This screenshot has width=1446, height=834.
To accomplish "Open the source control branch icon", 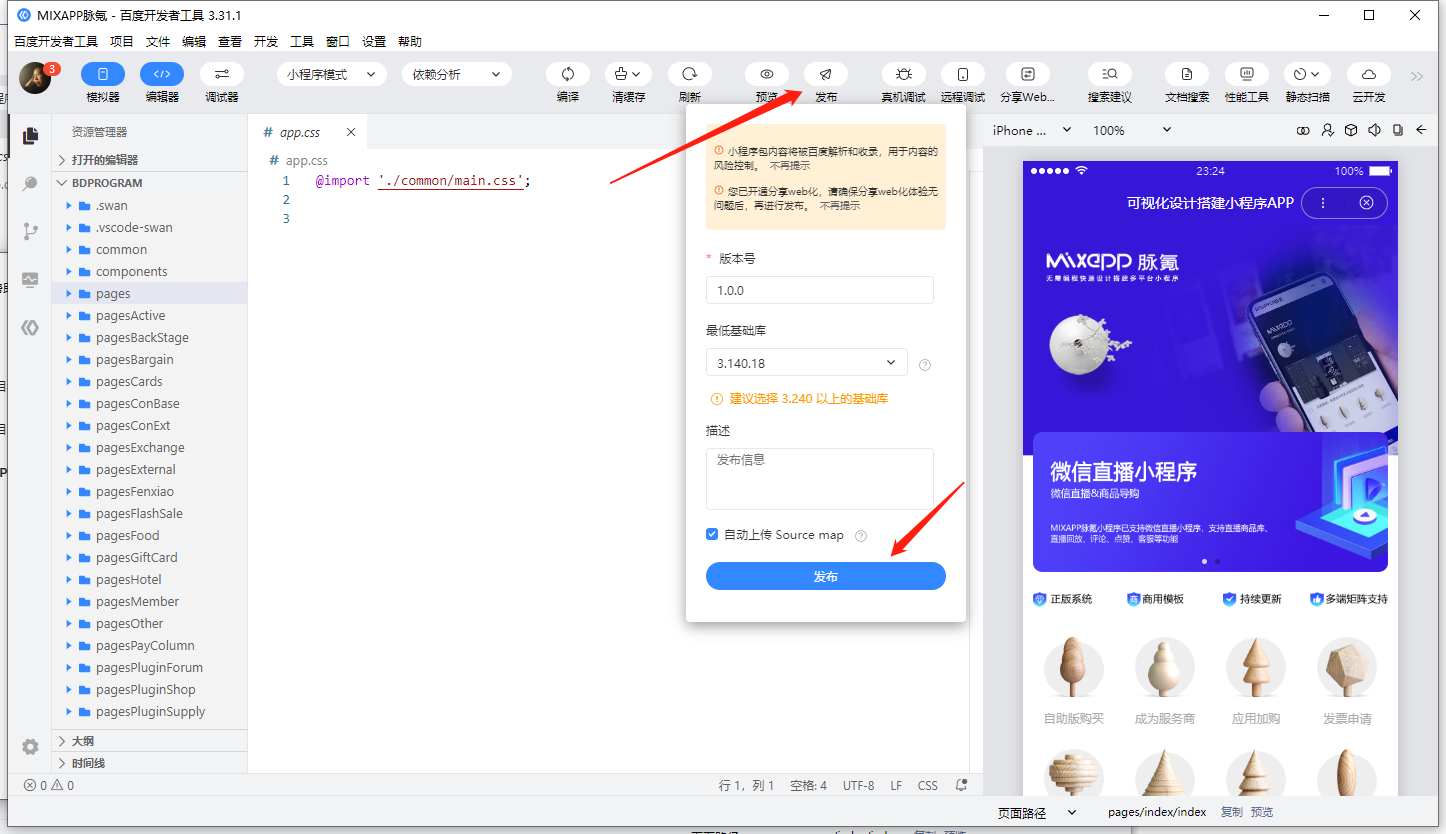I will click(30, 231).
